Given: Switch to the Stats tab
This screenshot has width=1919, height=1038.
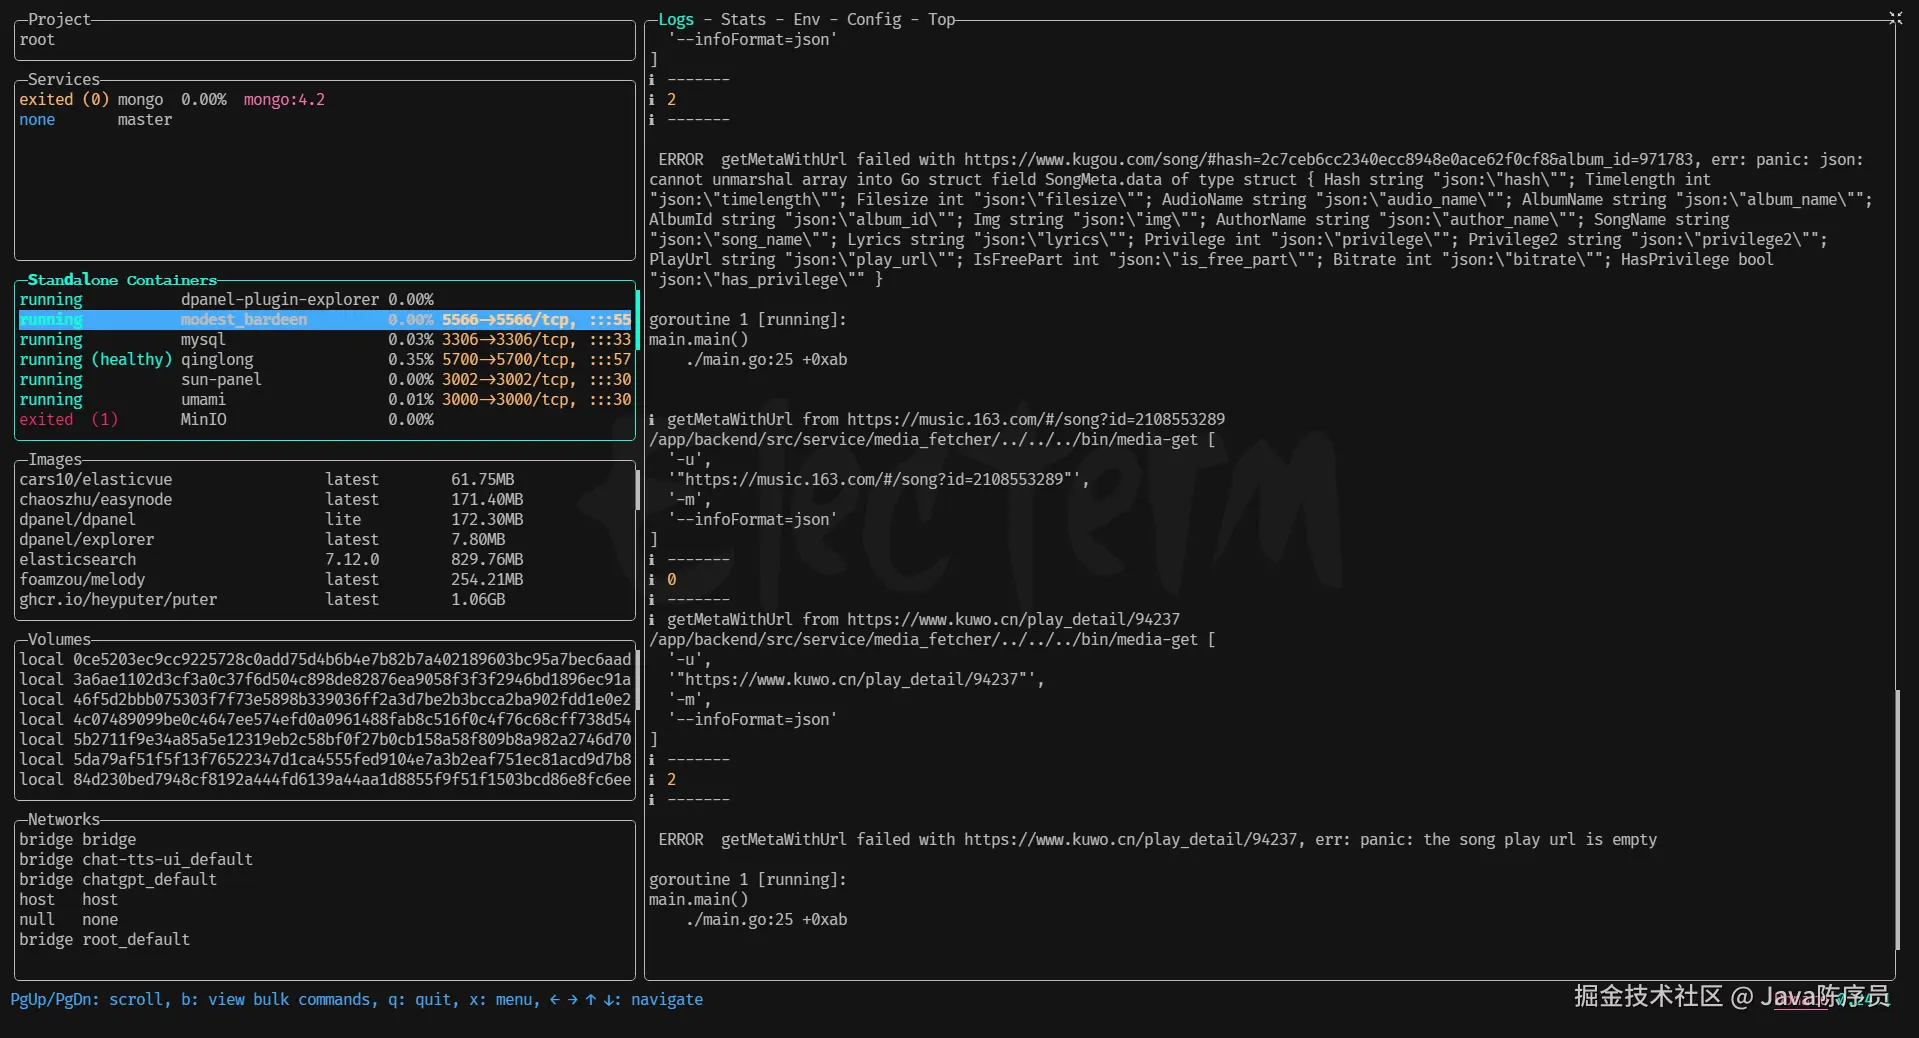Looking at the screenshot, I should 743,19.
